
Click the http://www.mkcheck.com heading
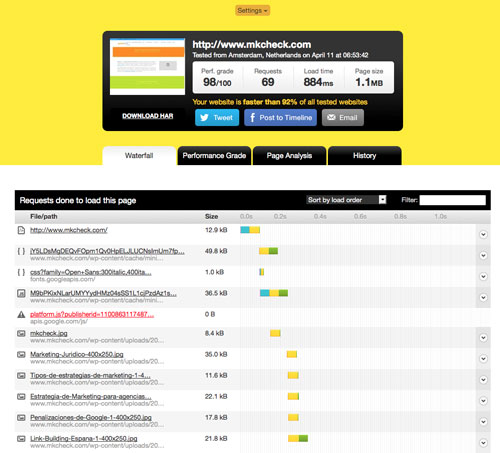[252, 44]
